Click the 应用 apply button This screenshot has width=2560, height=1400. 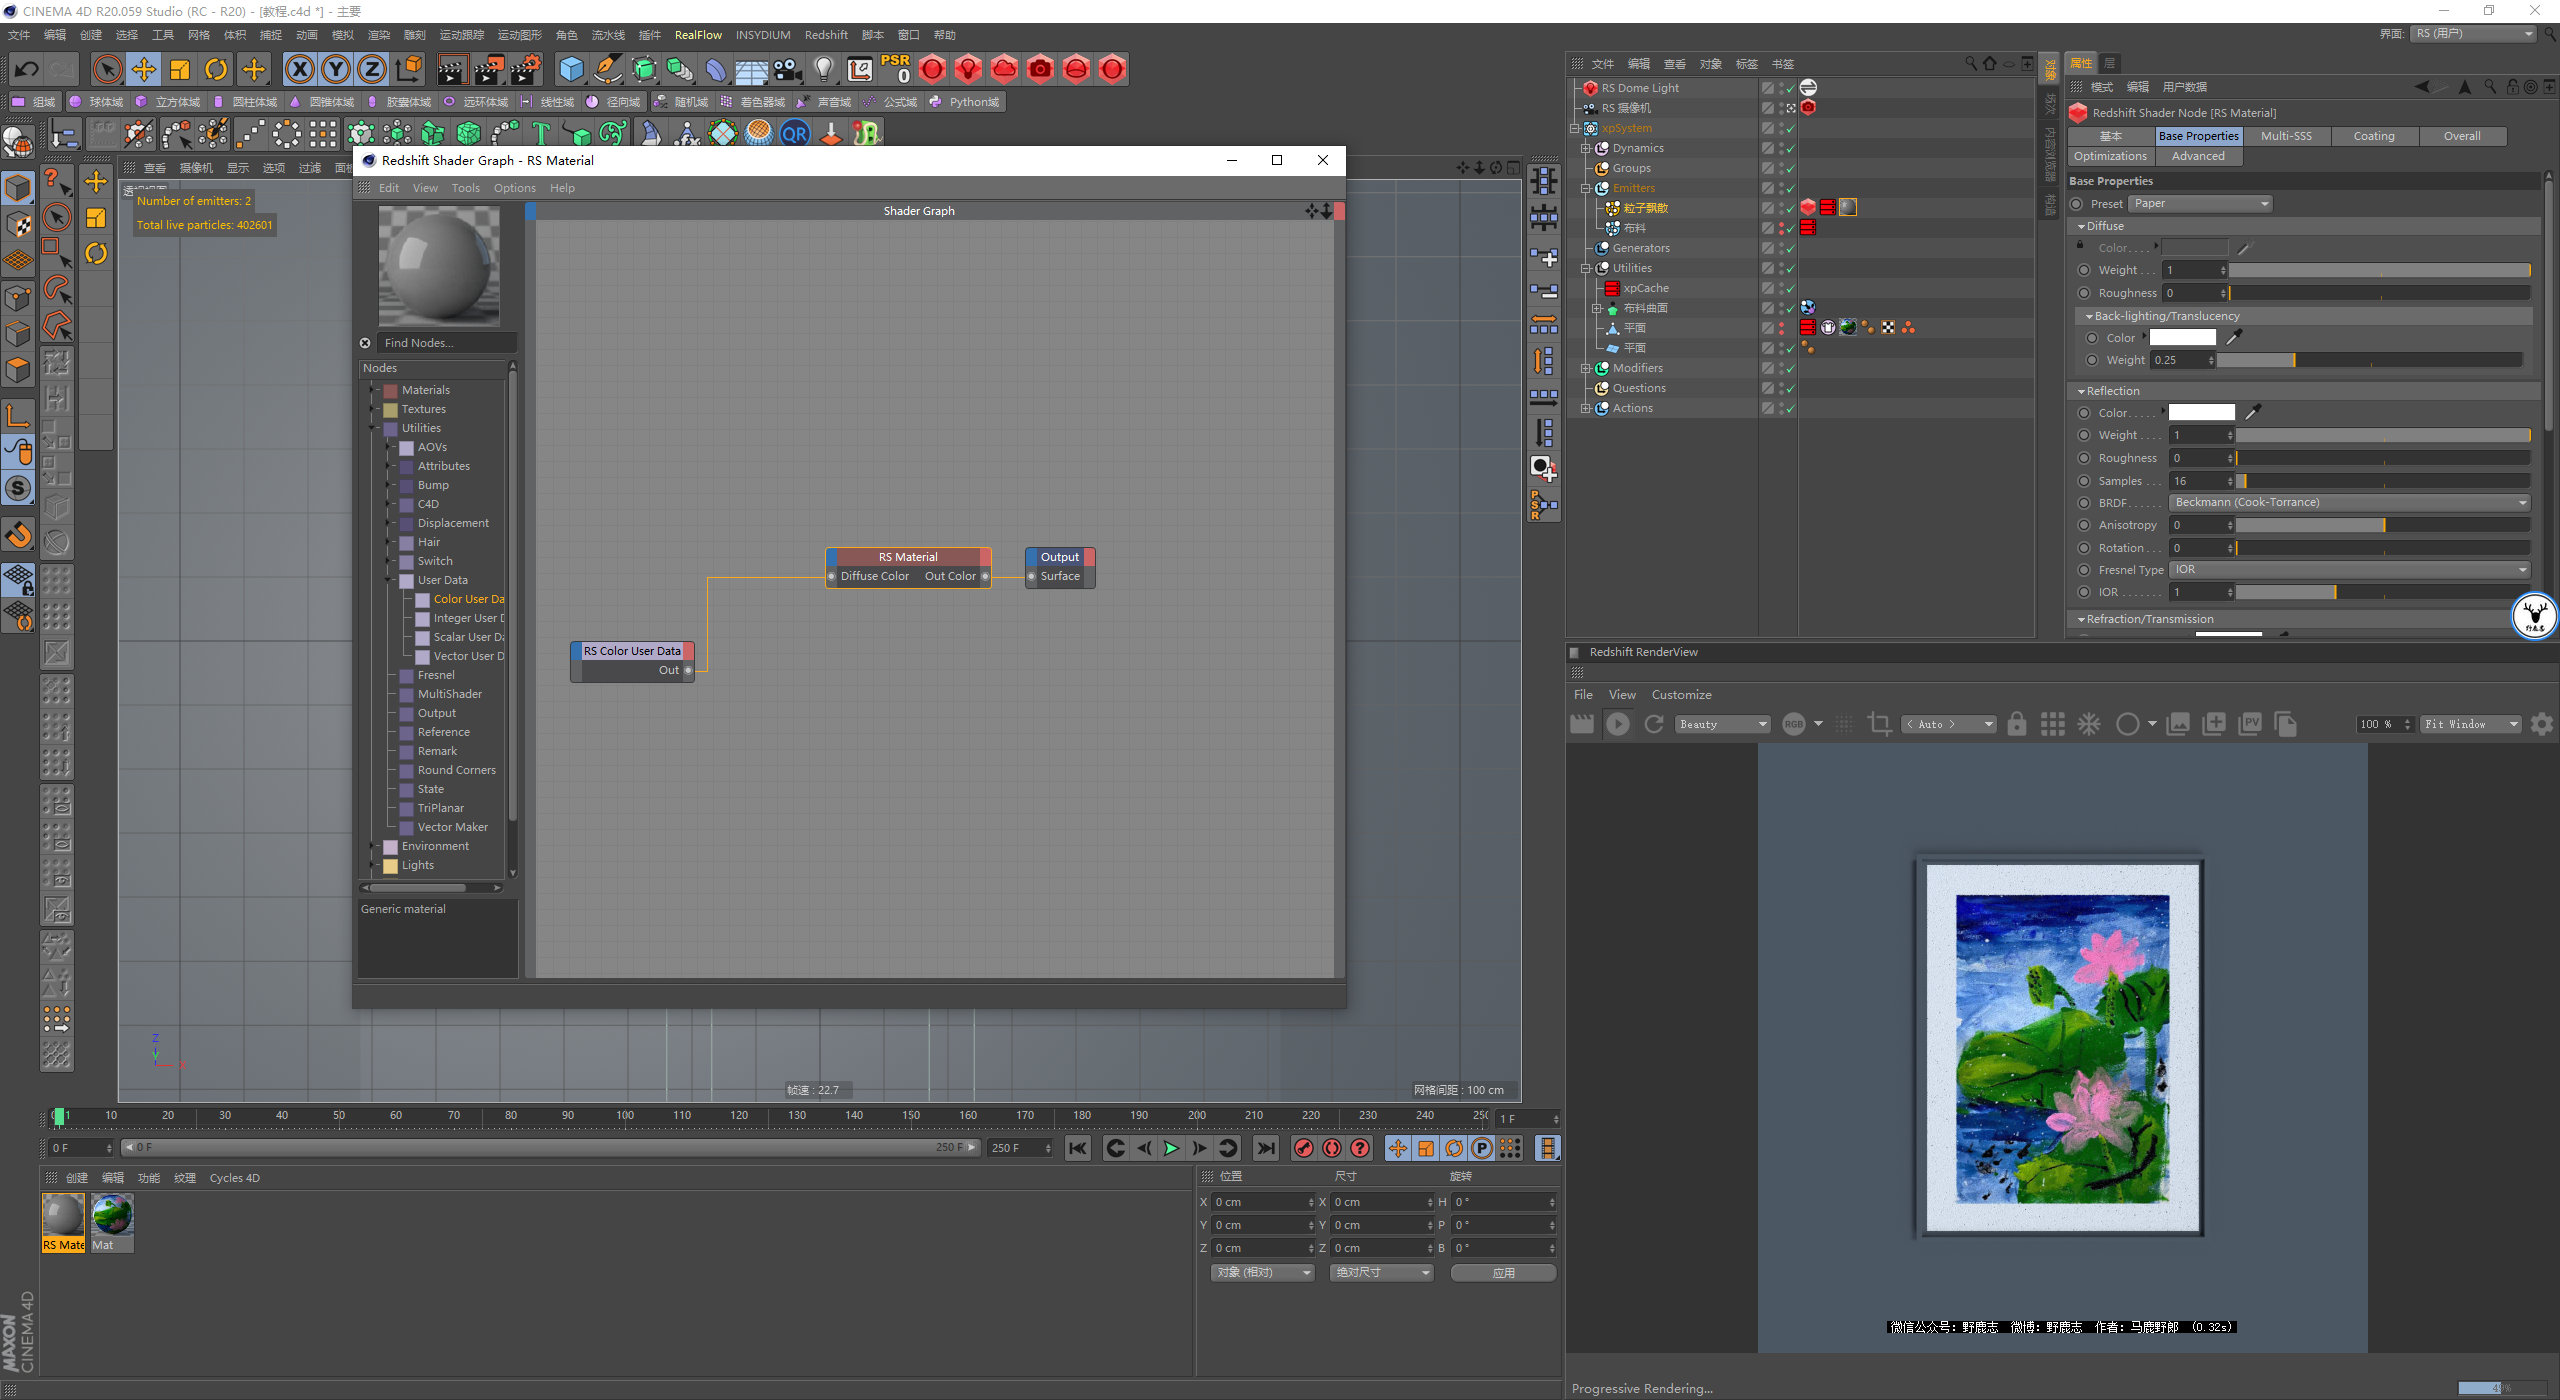pos(1503,1272)
